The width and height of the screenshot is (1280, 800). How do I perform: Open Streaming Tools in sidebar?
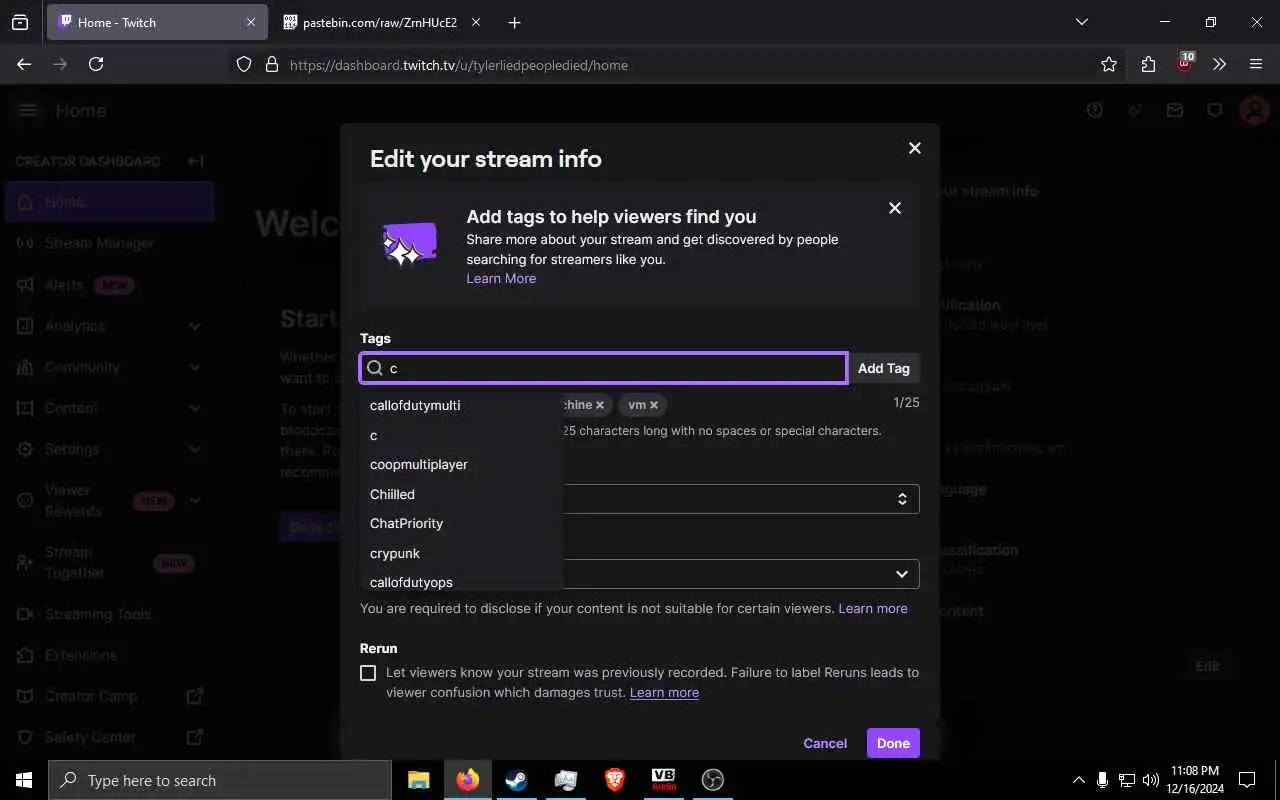click(x=108, y=614)
